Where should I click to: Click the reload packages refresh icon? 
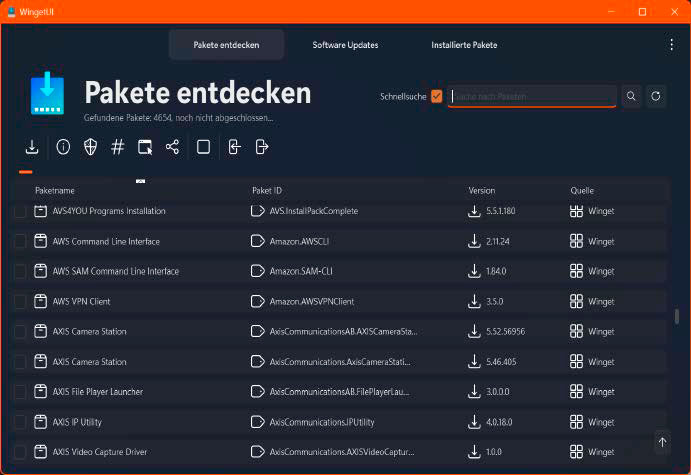pyautogui.click(x=656, y=96)
